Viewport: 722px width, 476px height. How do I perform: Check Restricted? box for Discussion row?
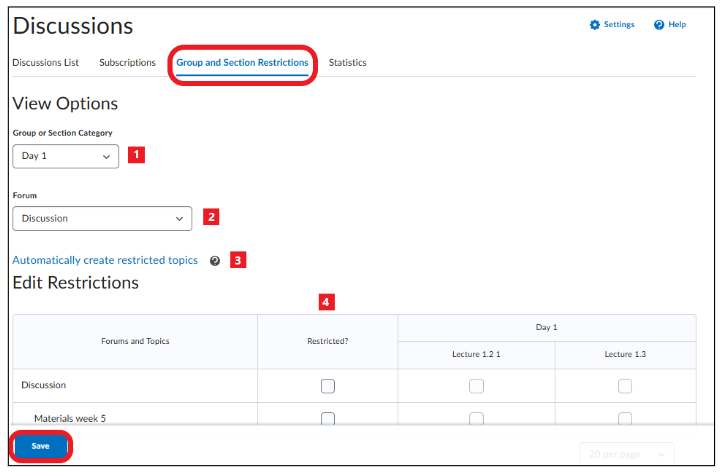(x=328, y=386)
